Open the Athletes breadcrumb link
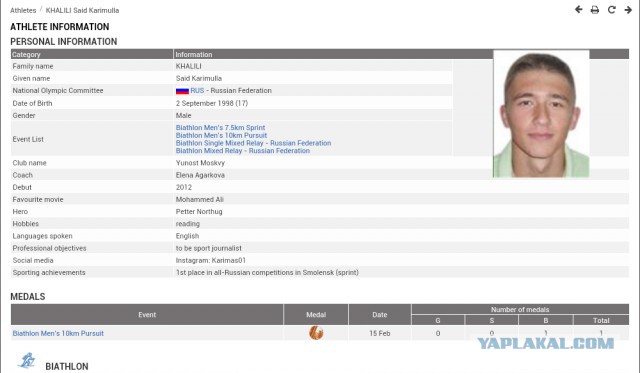 (x=23, y=10)
